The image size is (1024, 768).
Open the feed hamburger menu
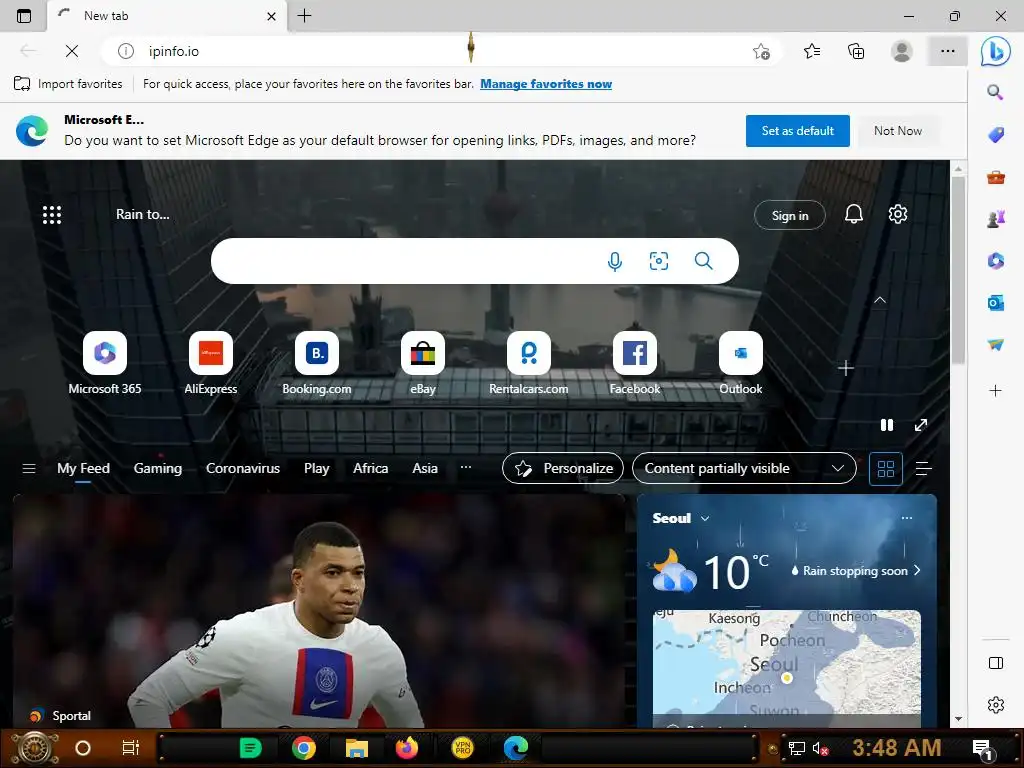(29, 468)
